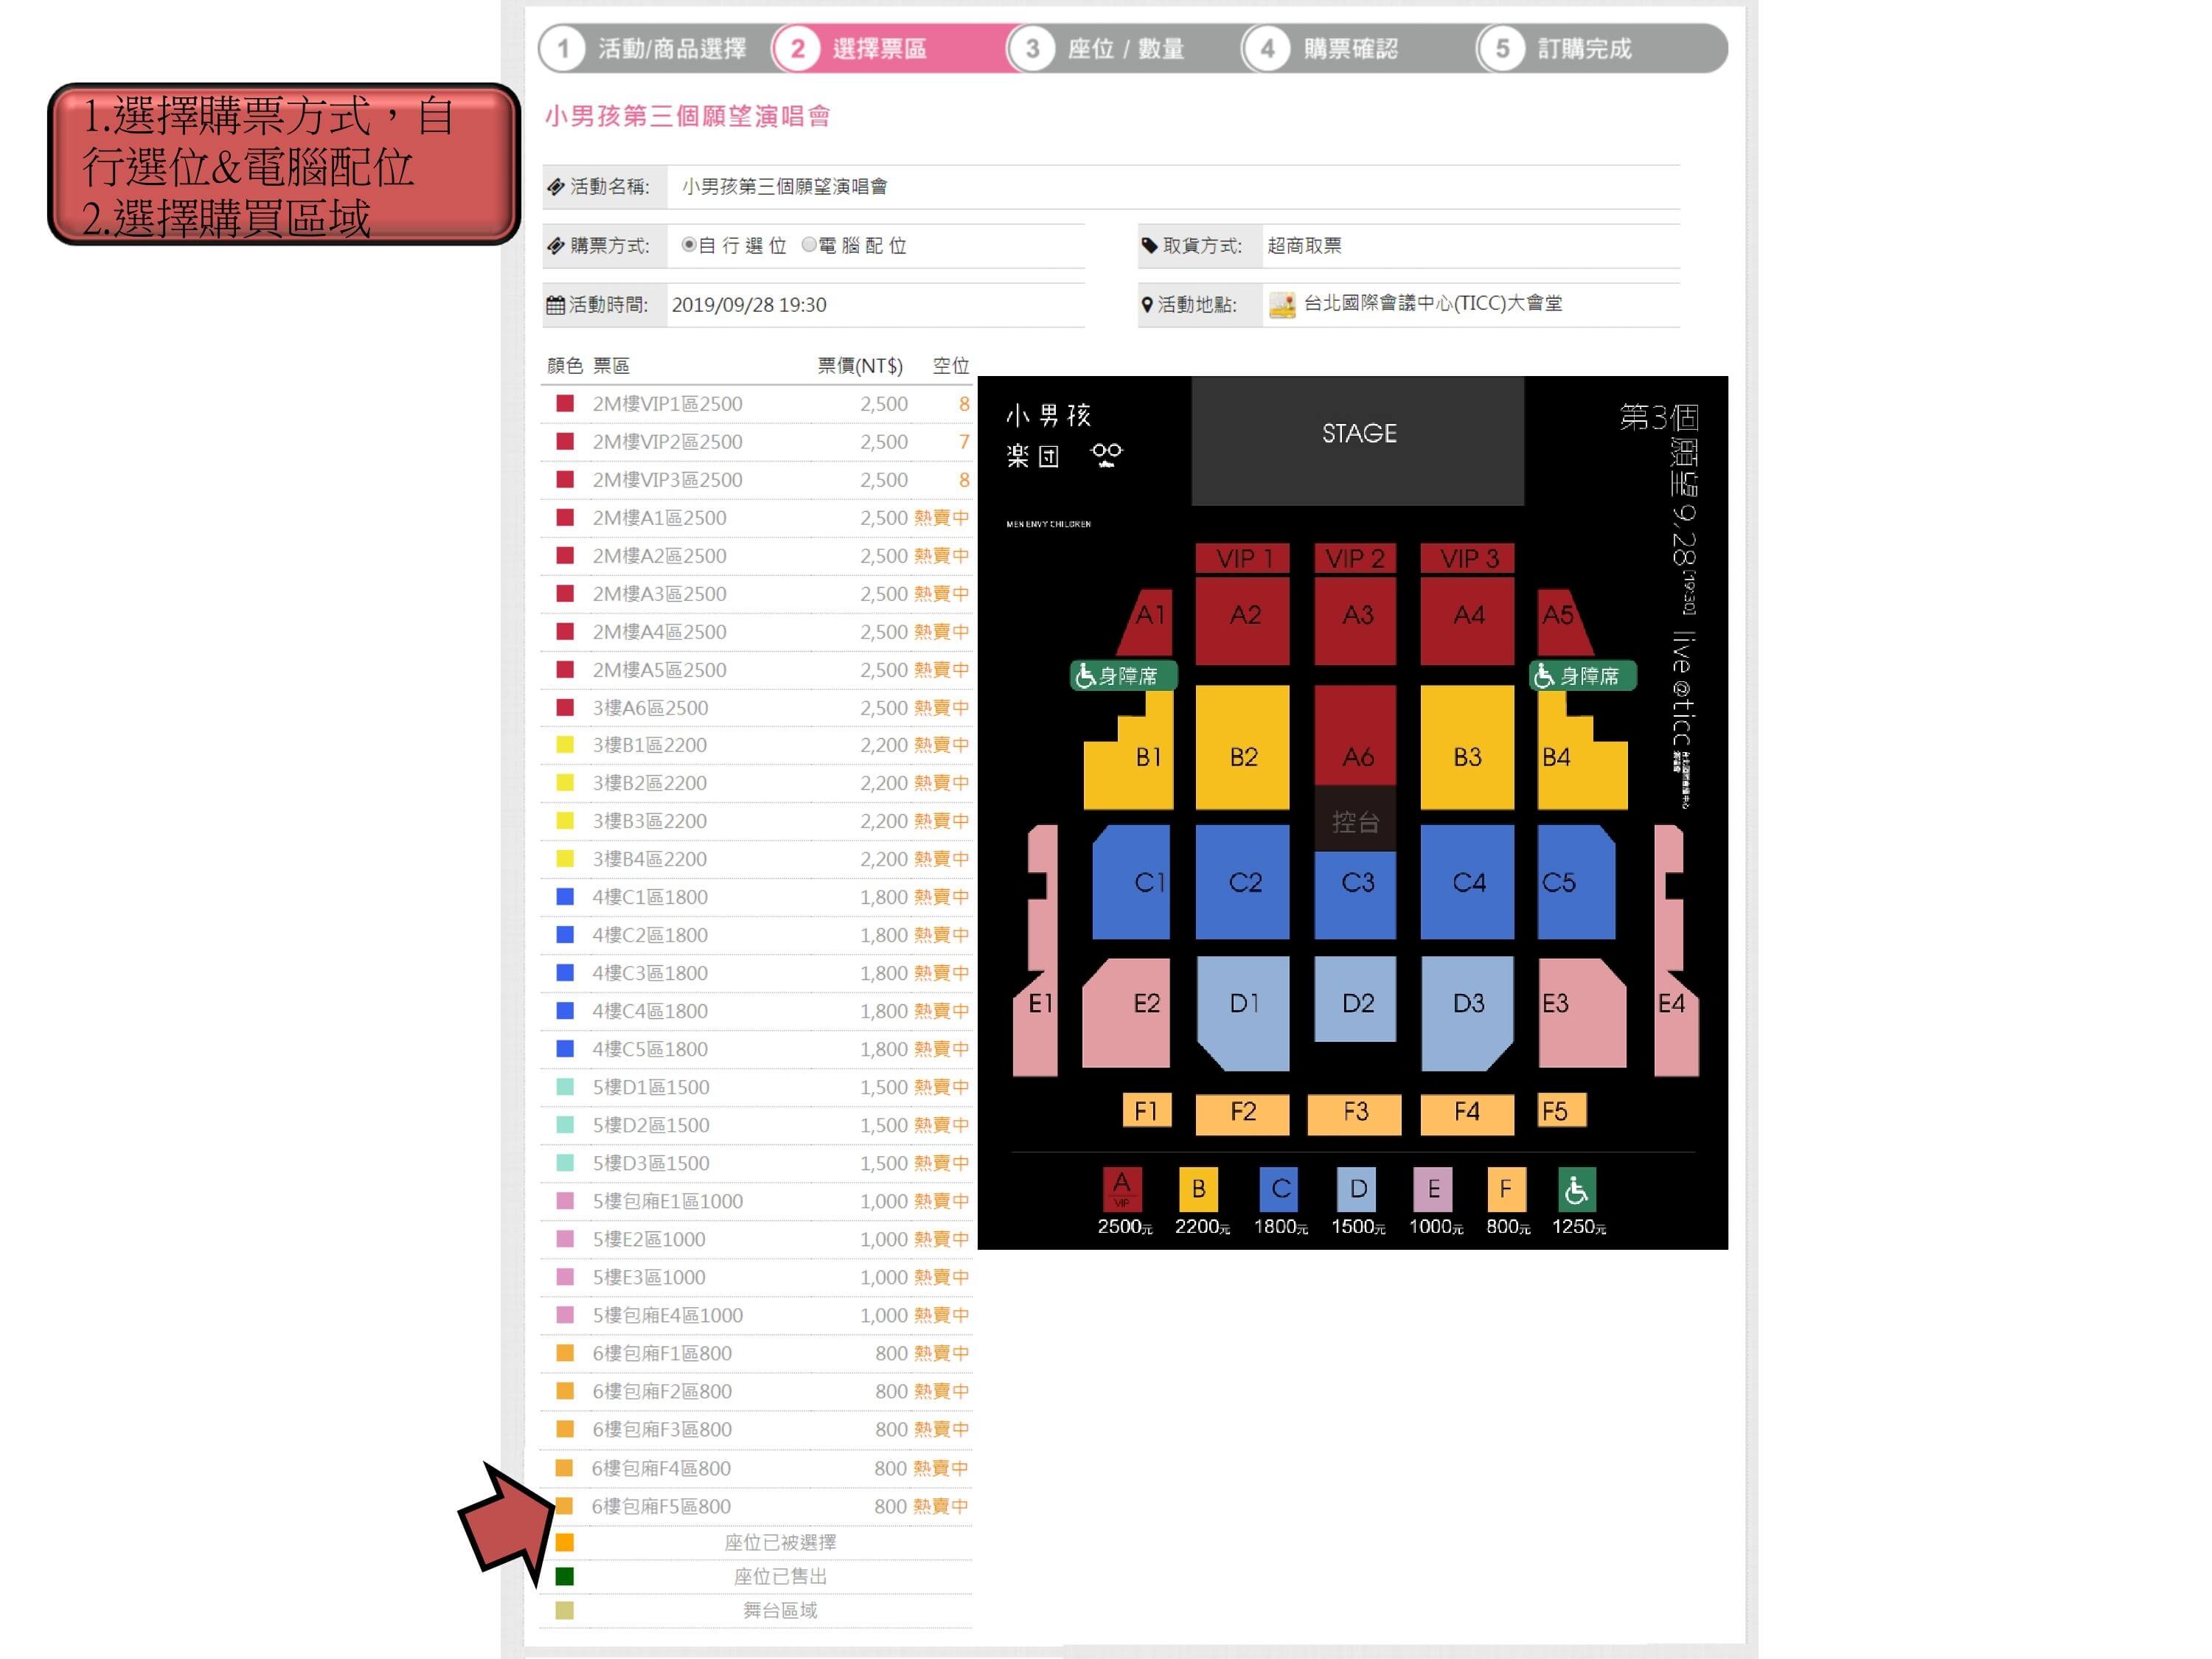Click the tag icon beside 取貨方式
This screenshot has height=1659, width=2212.
[x=1150, y=245]
